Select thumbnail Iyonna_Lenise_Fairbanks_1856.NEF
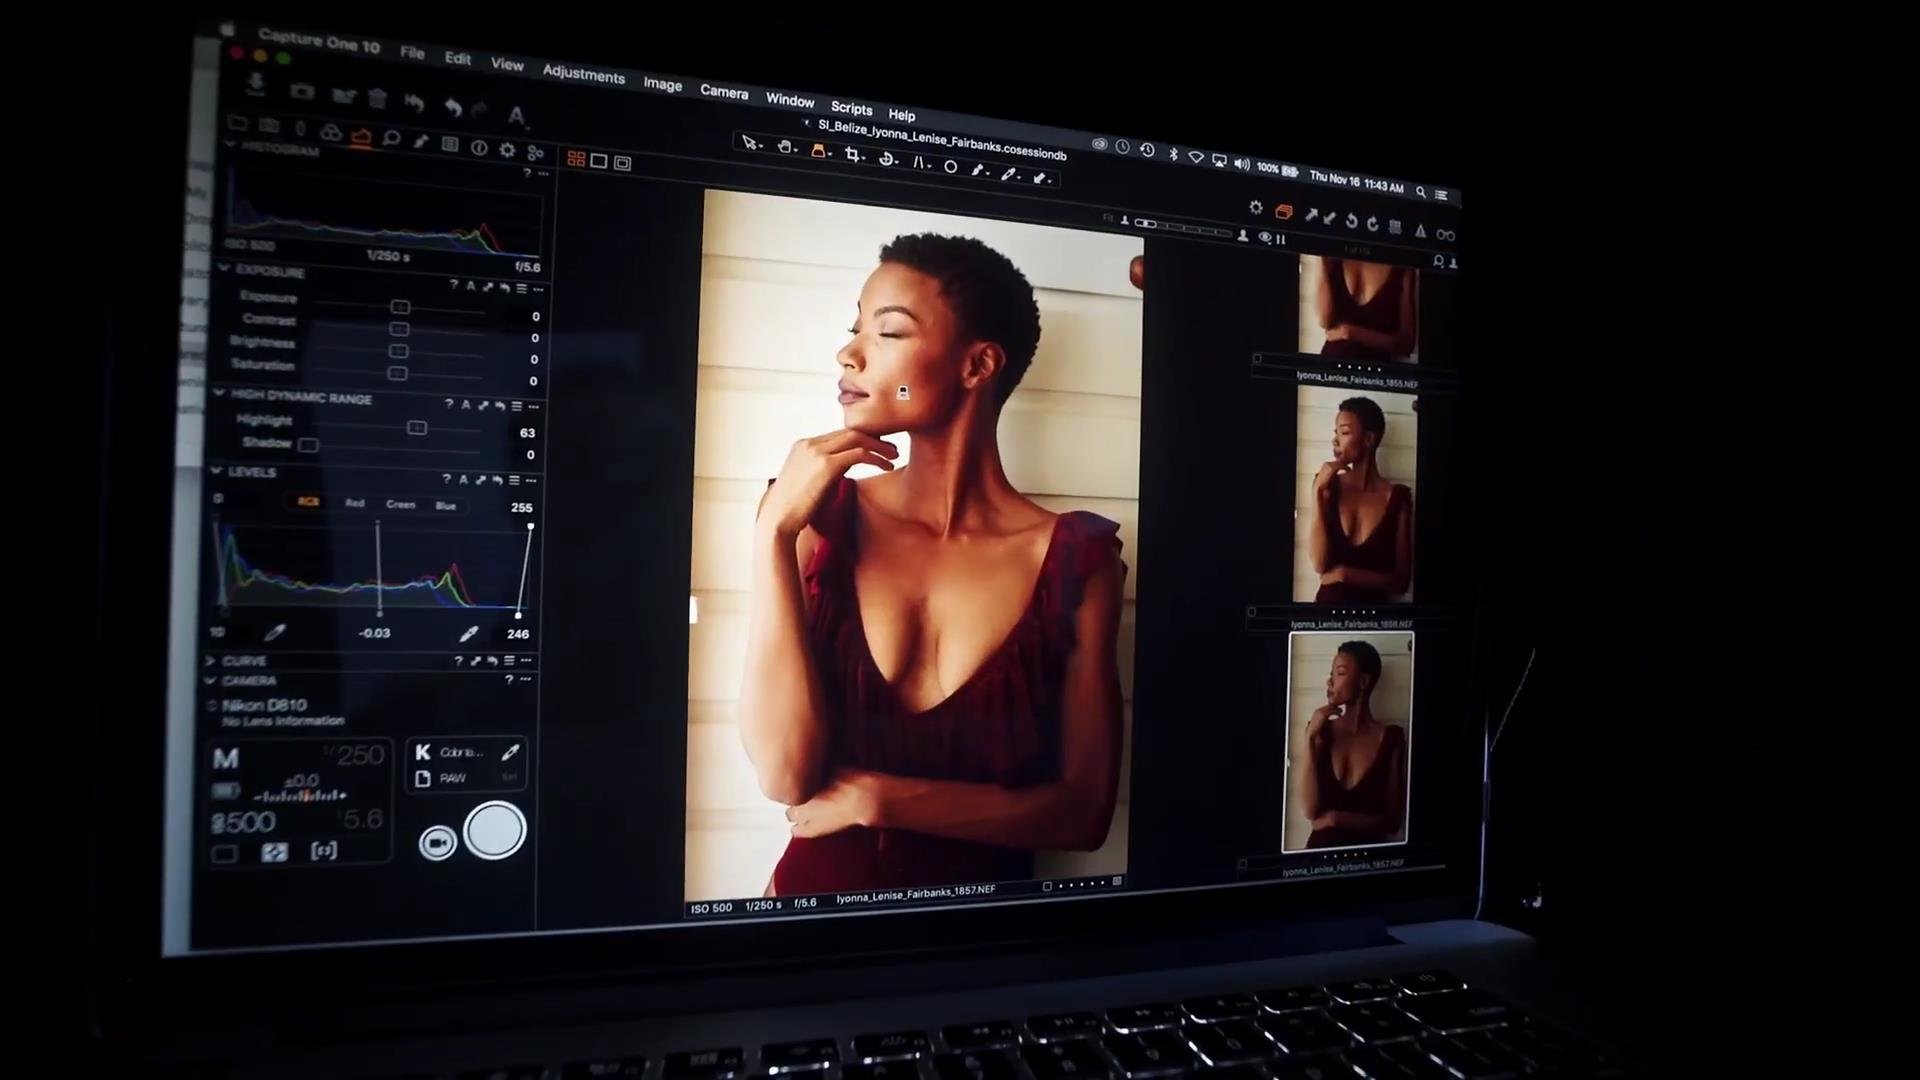This screenshot has width=1920, height=1080. tap(1354, 497)
